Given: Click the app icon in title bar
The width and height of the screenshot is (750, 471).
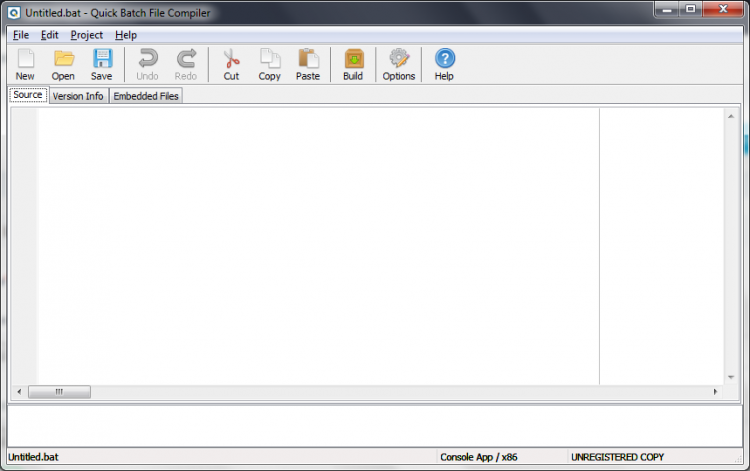Looking at the screenshot, I should coord(14,13).
